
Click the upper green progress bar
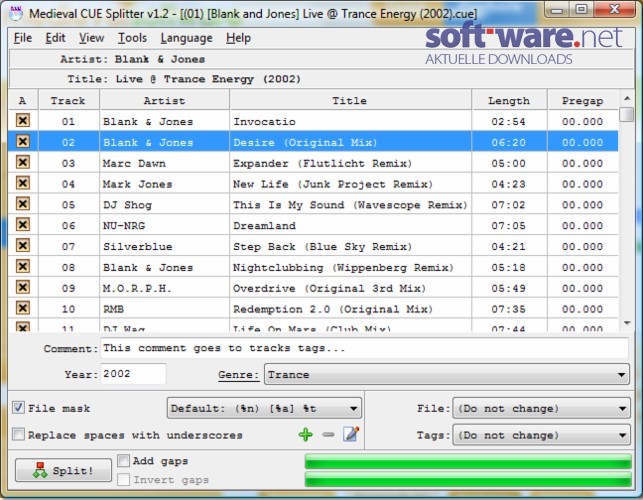(468, 461)
